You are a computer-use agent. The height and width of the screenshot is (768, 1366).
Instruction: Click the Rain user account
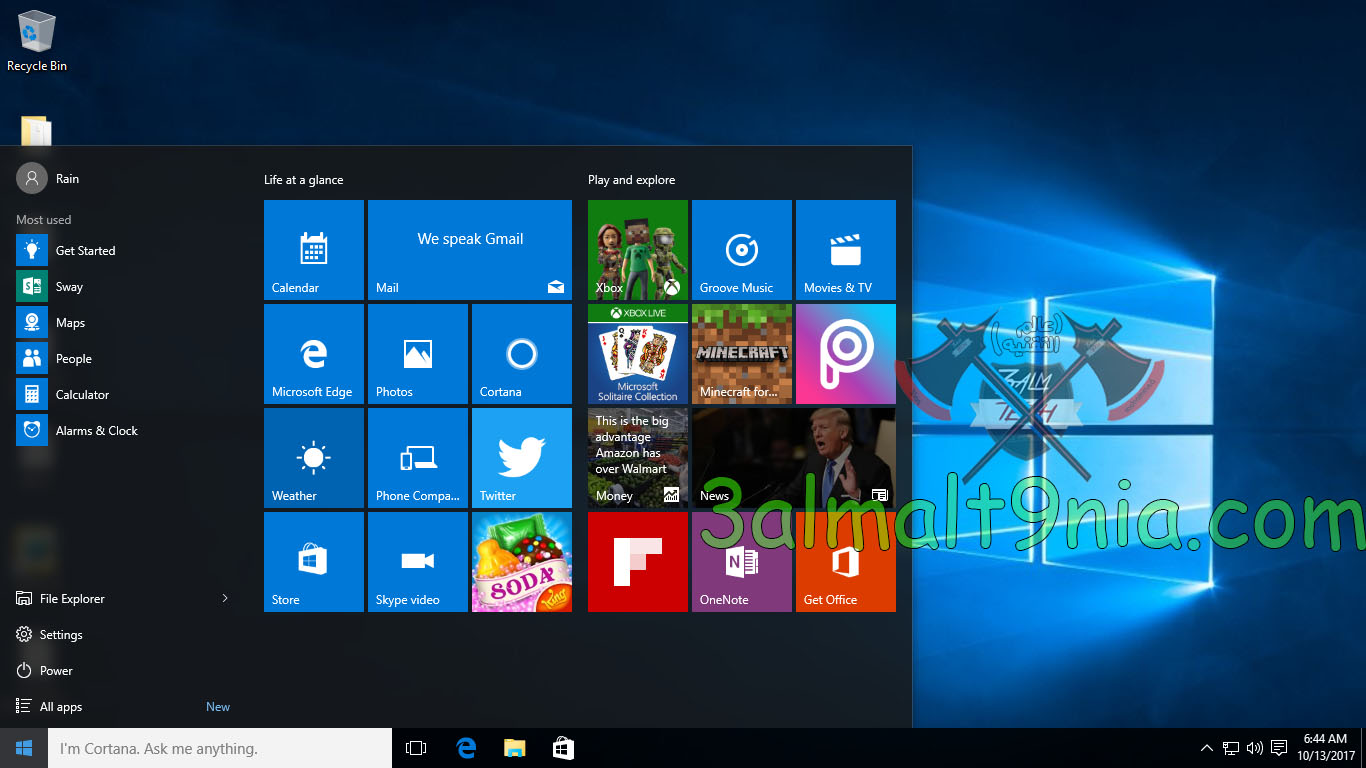coord(48,179)
